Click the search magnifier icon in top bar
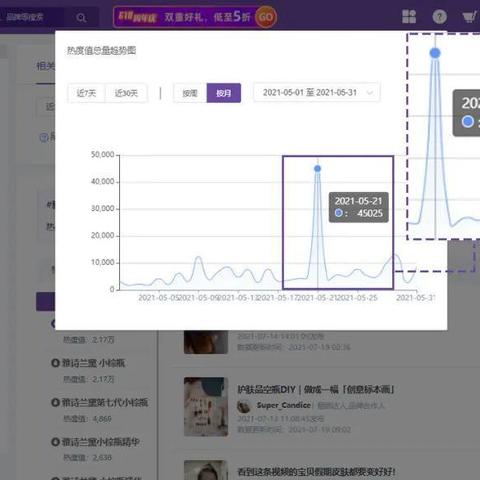 81,17
